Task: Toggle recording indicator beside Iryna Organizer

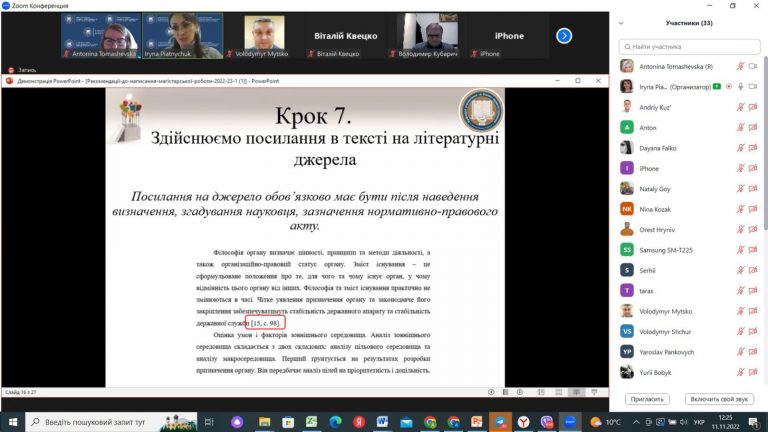Action: (x=729, y=87)
